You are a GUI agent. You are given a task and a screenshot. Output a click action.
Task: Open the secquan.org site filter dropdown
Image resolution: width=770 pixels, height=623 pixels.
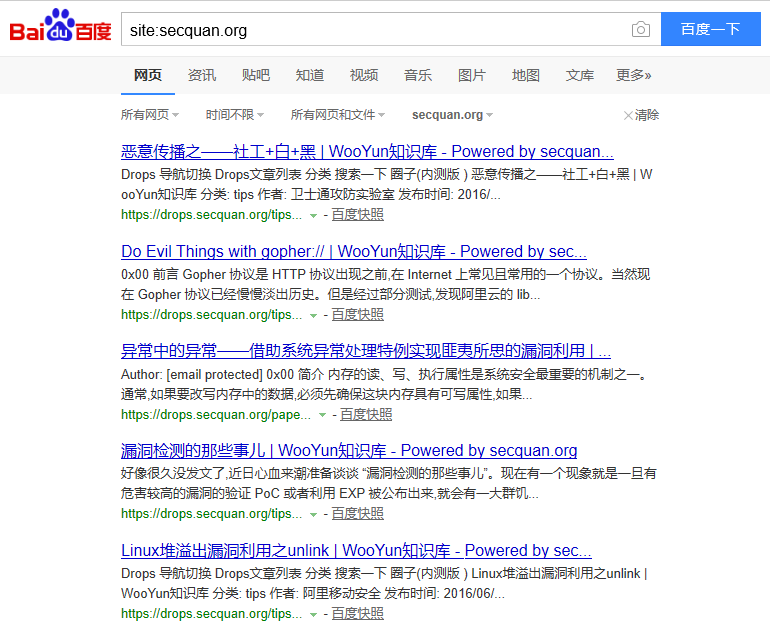452,115
